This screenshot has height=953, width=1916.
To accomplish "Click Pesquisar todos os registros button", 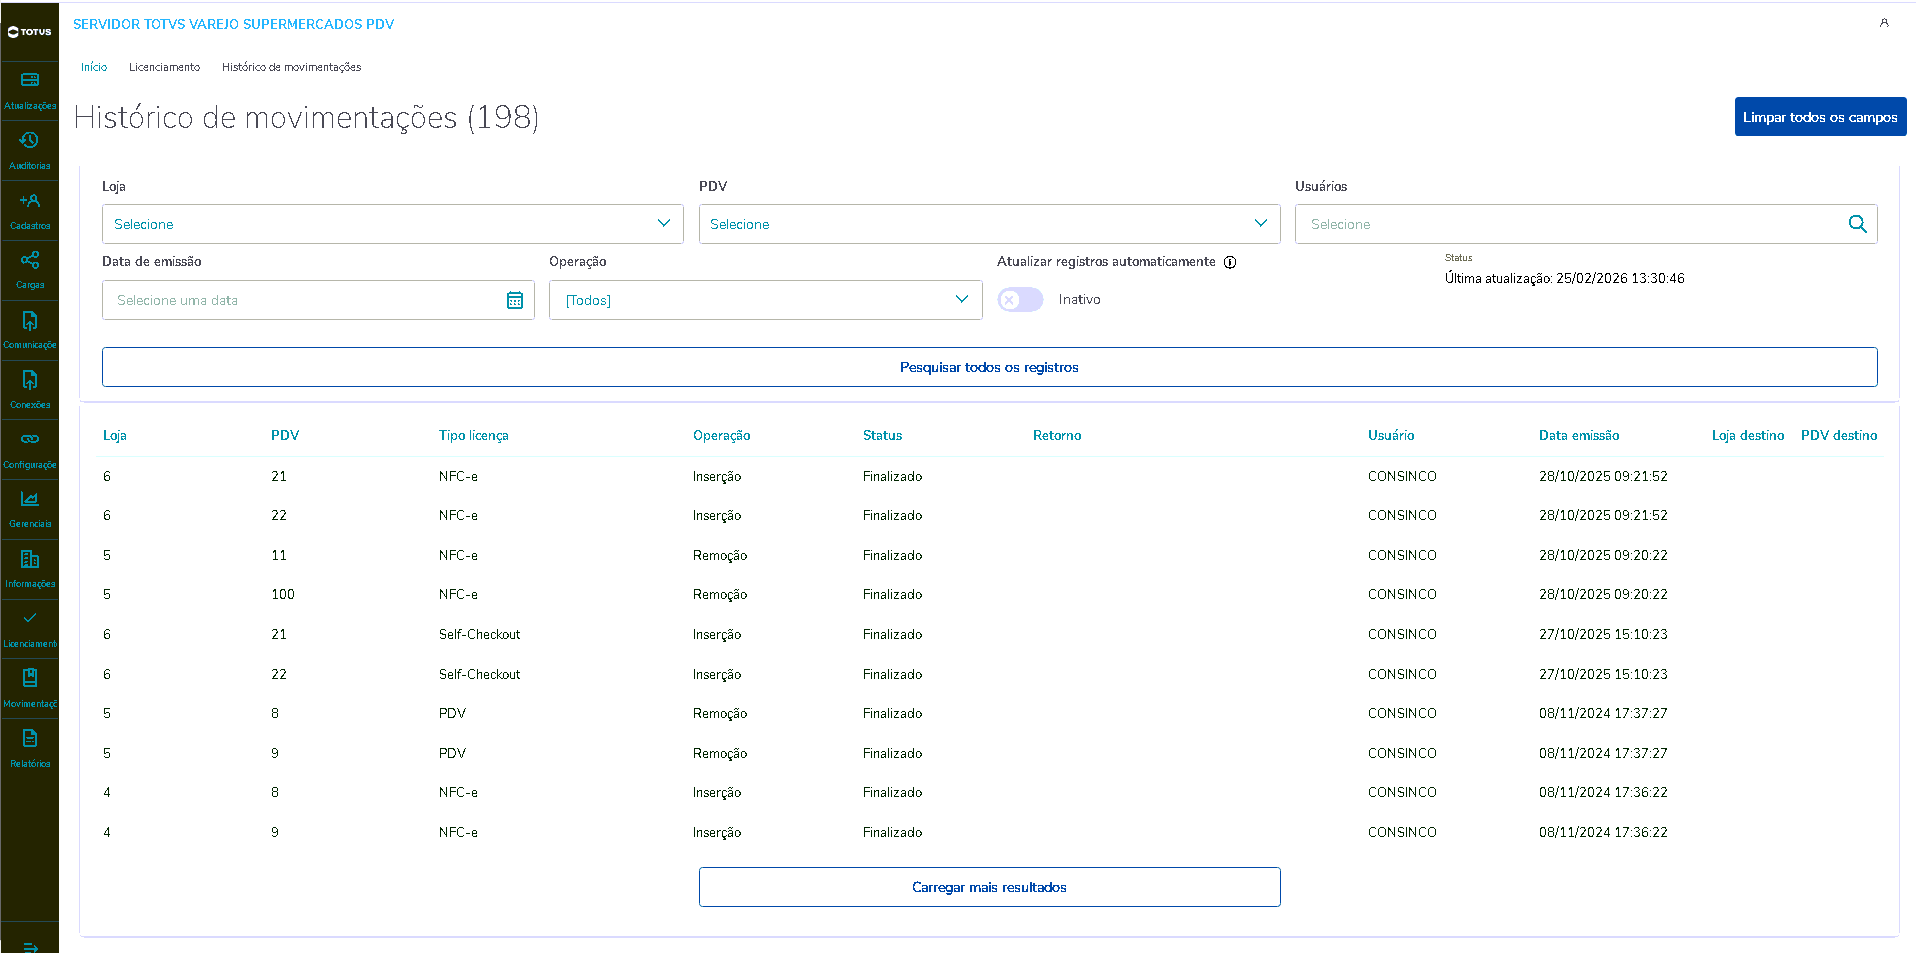I will click(x=989, y=367).
